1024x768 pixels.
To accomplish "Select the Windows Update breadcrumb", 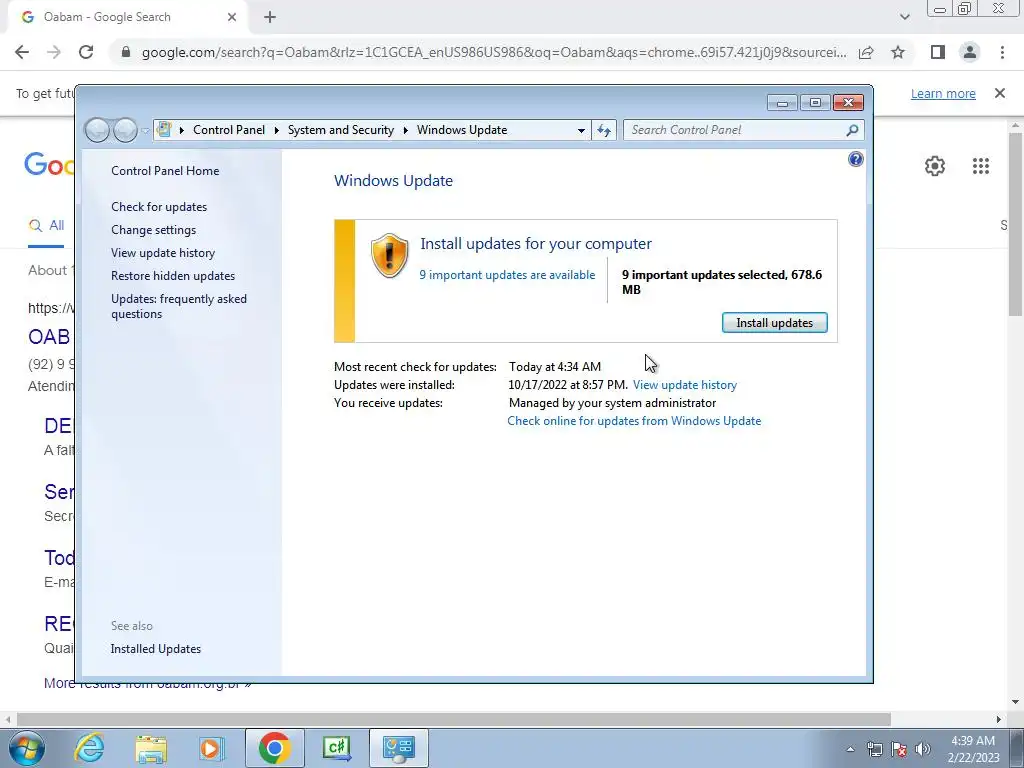I will click(462, 130).
